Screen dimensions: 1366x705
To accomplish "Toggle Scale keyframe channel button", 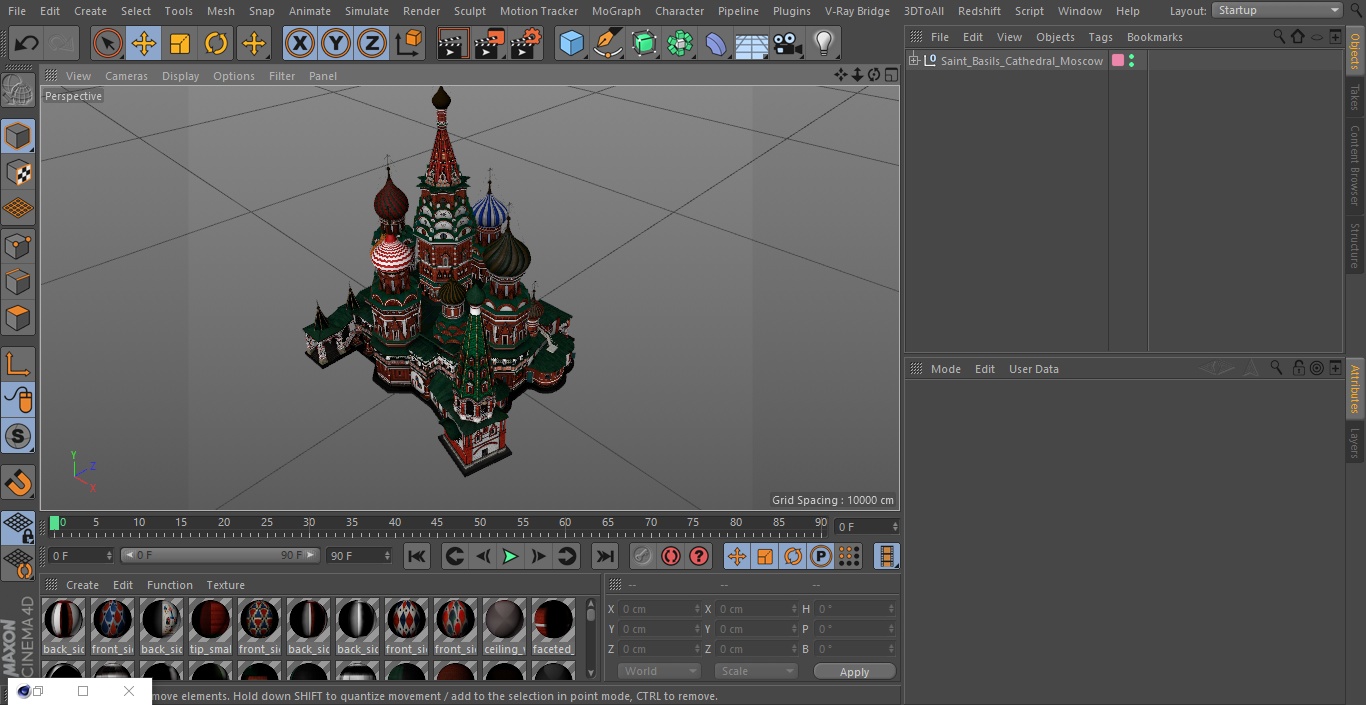I will click(765, 556).
